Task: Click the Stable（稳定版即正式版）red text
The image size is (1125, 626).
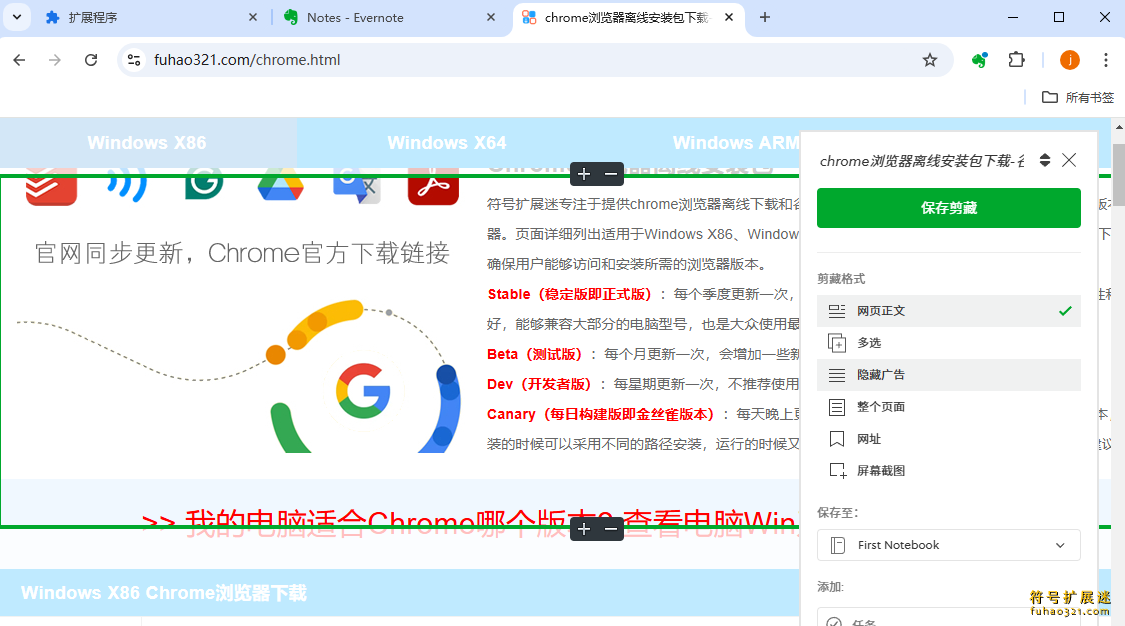Action: (570, 294)
